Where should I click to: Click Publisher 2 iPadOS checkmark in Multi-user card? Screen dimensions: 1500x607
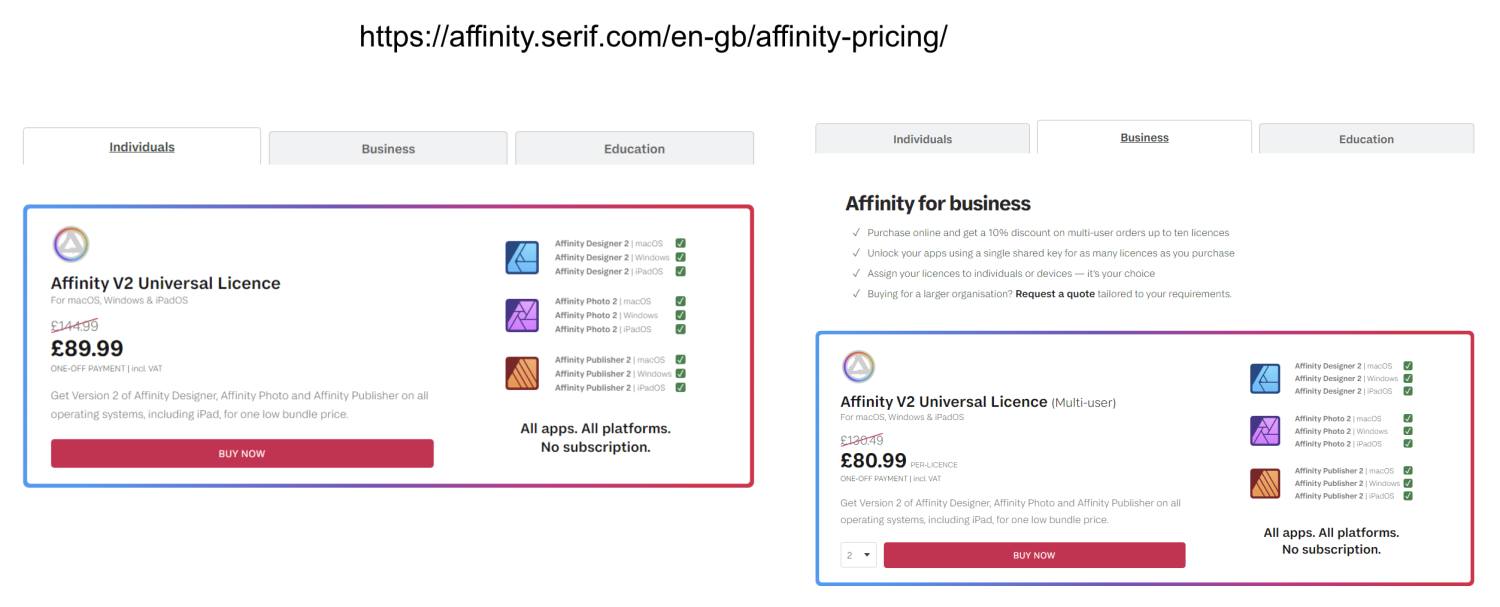[x=1408, y=496]
